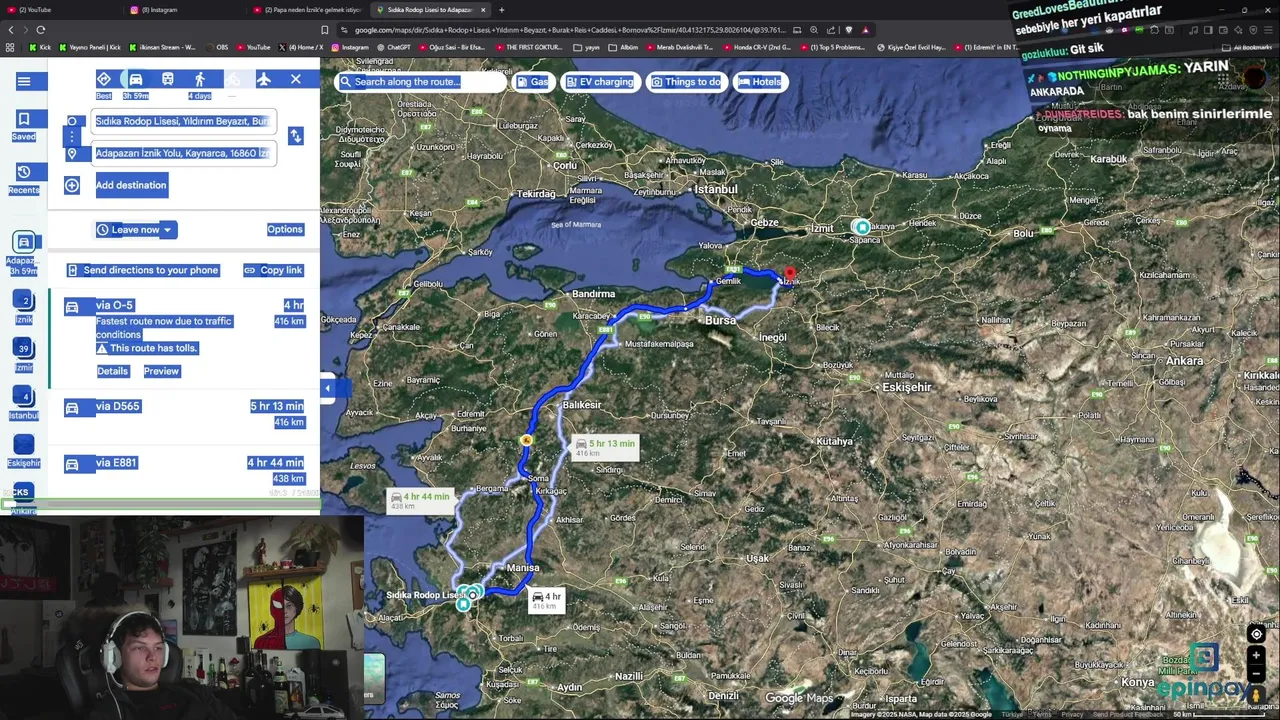Select the Best travel mode icon

[104, 79]
